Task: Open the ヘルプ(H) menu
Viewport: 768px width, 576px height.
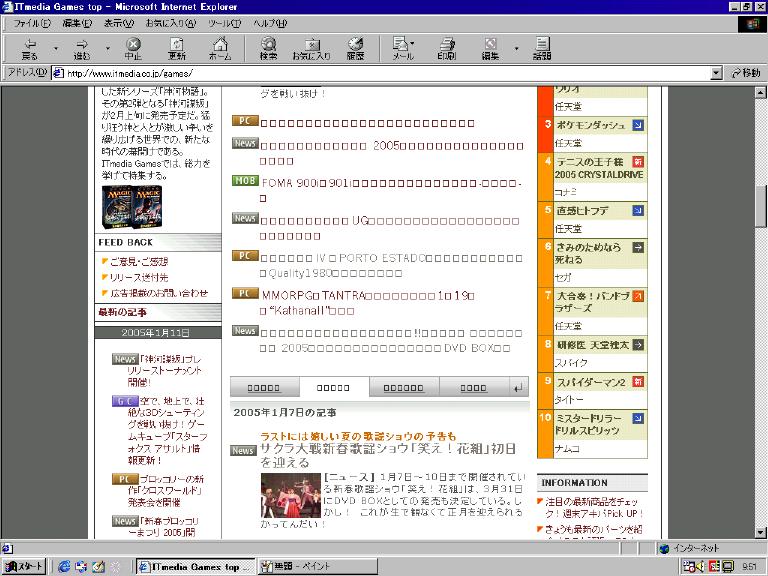Action: (x=270, y=23)
